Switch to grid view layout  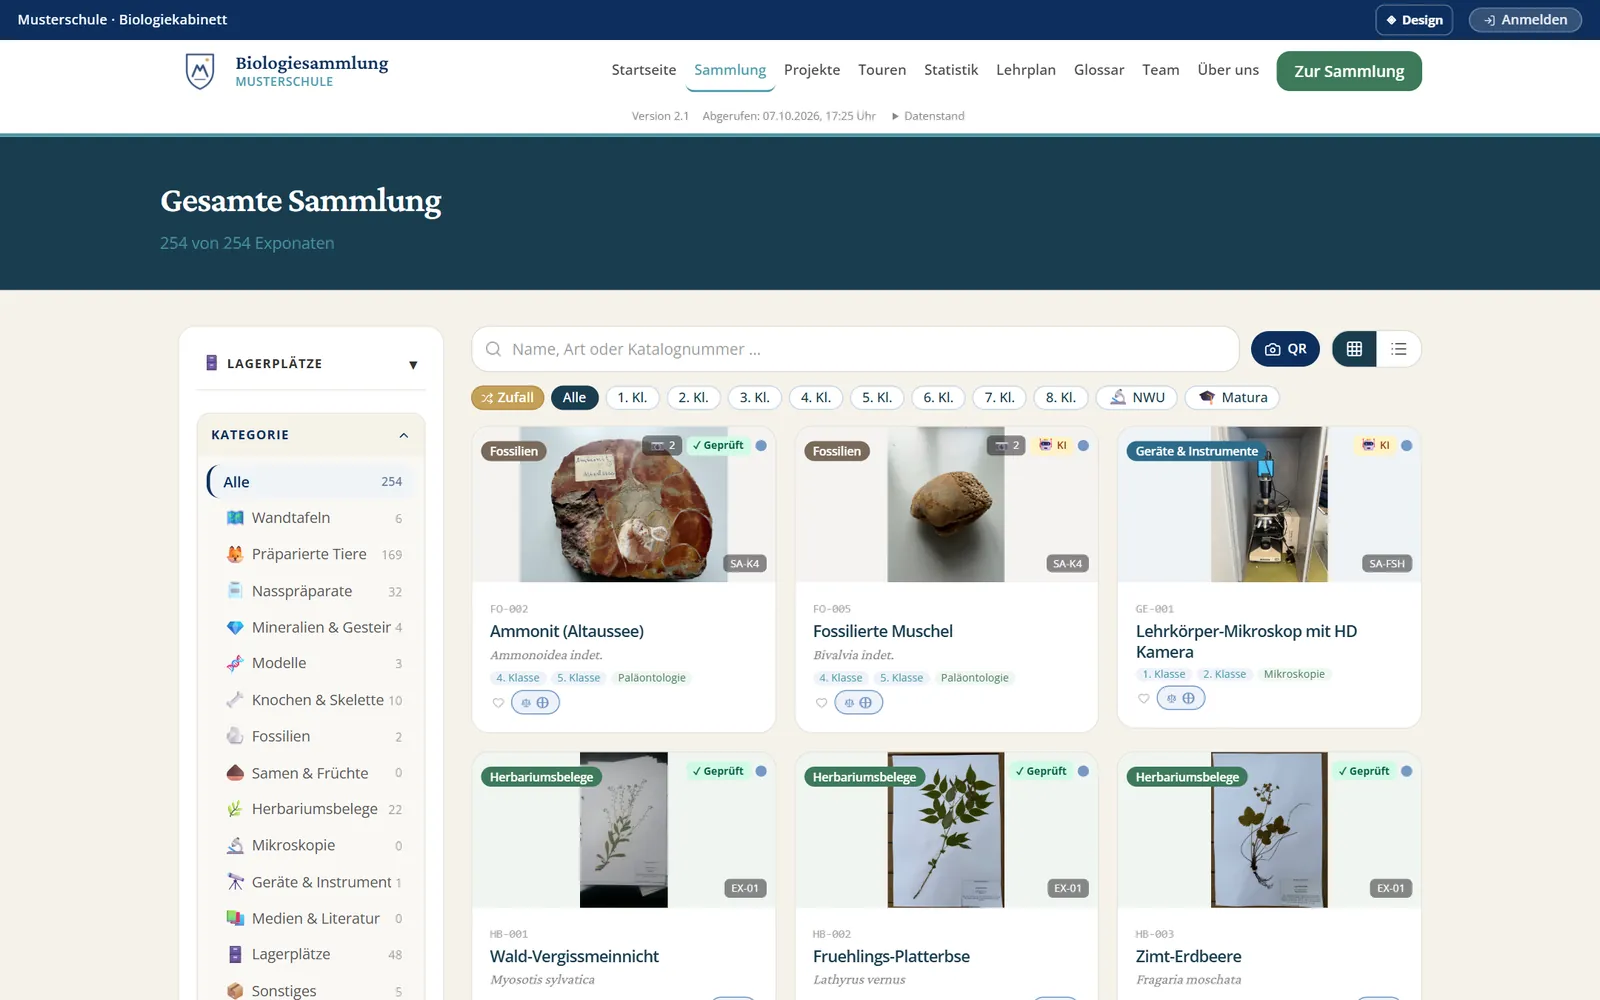[1354, 349]
